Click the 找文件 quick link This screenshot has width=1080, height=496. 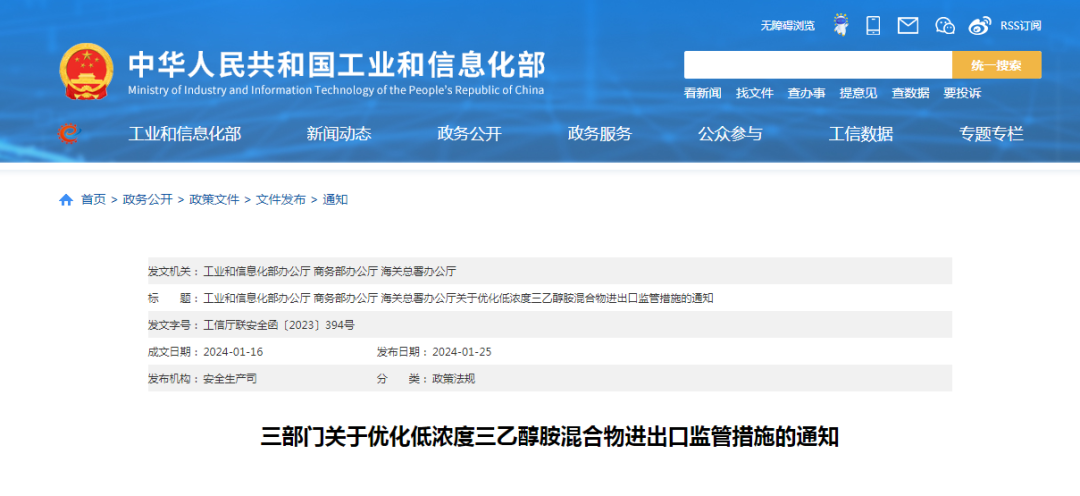[754, 93]
